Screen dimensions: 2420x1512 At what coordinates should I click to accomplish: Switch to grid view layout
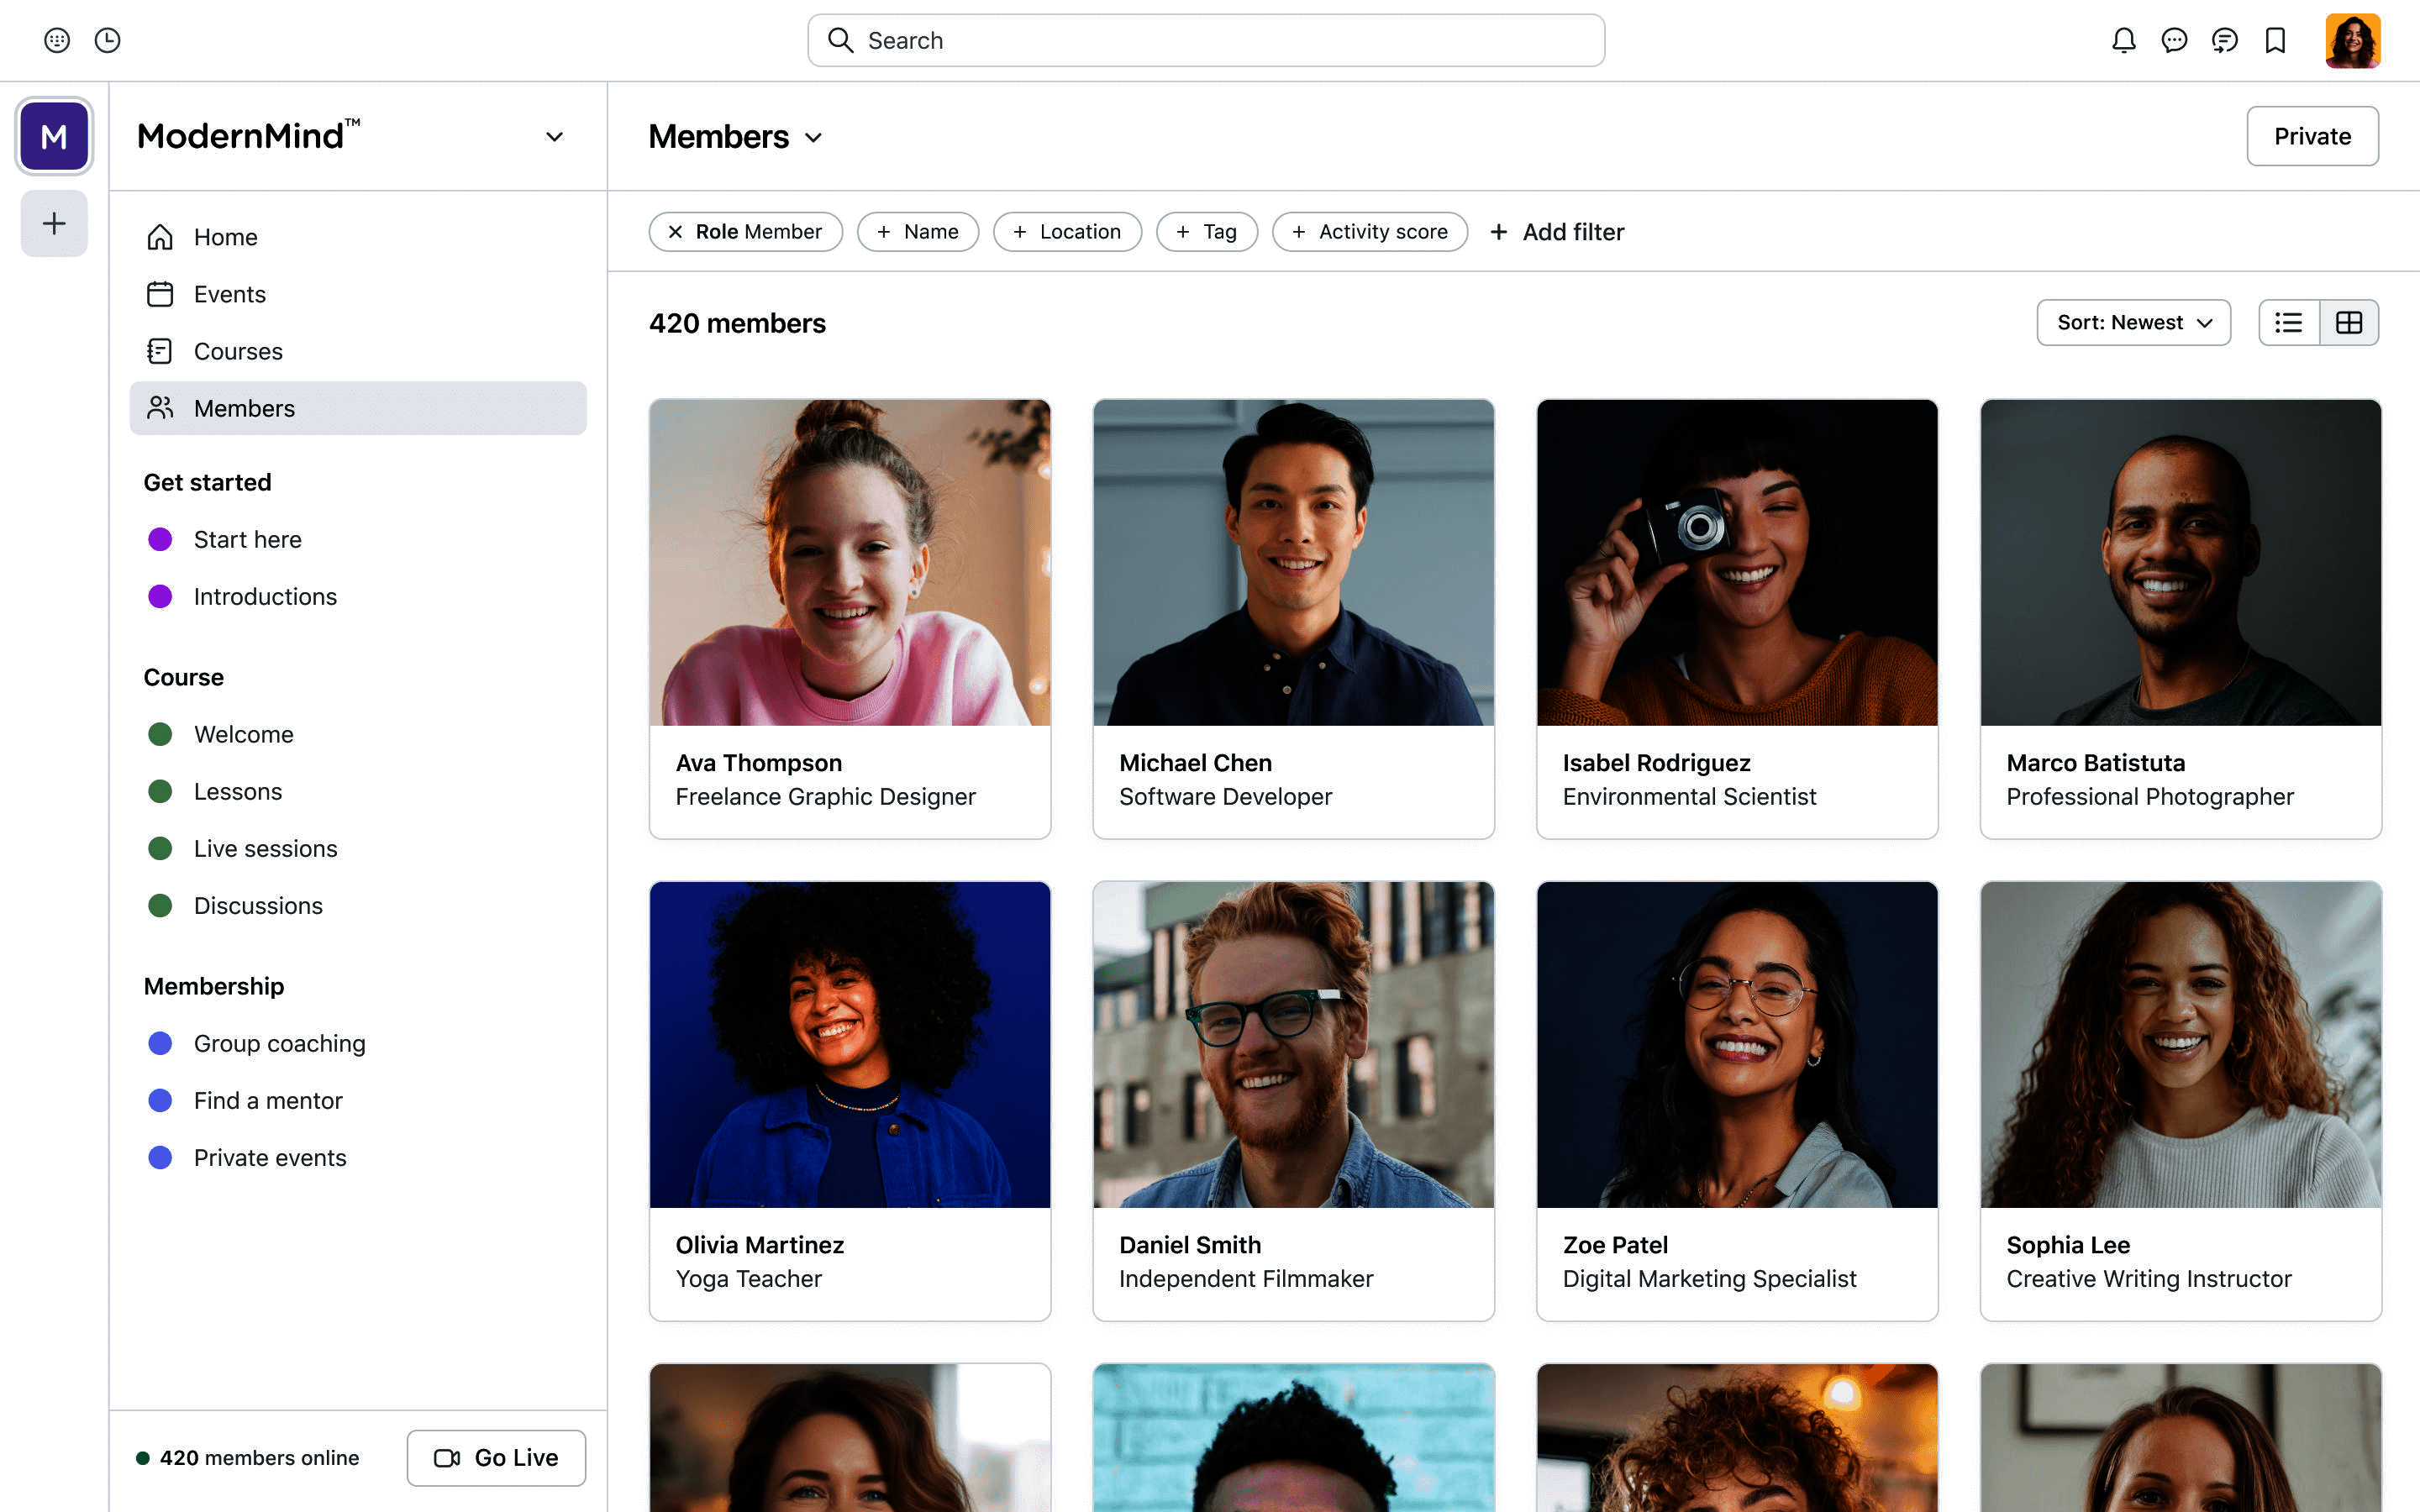[2349, 322]
